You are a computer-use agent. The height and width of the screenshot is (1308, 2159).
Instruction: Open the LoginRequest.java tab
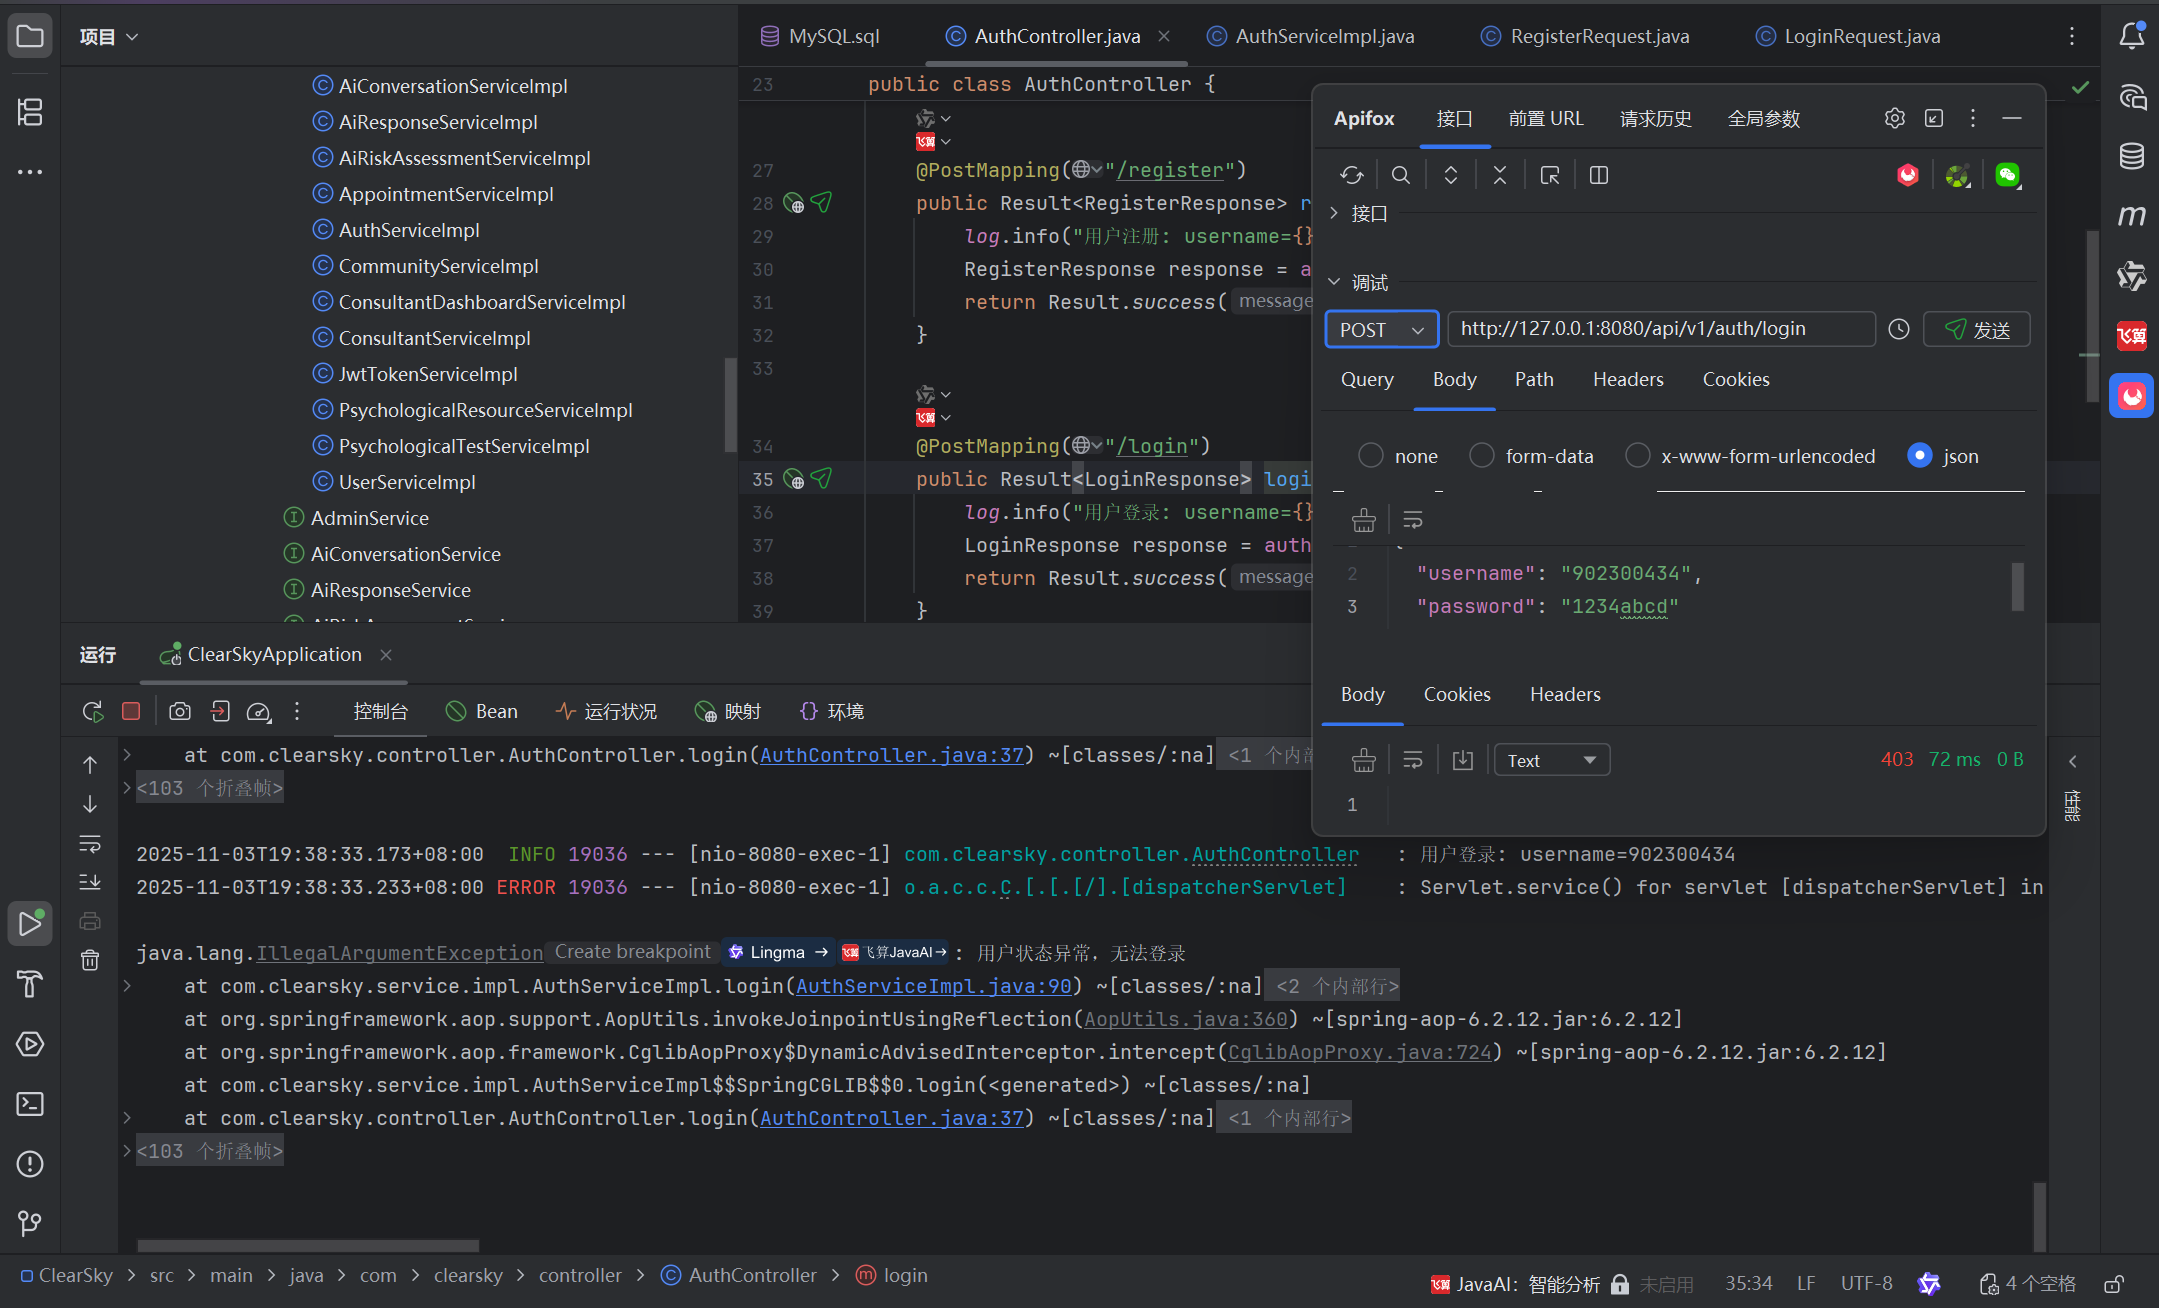click(x=1848, y=36)
